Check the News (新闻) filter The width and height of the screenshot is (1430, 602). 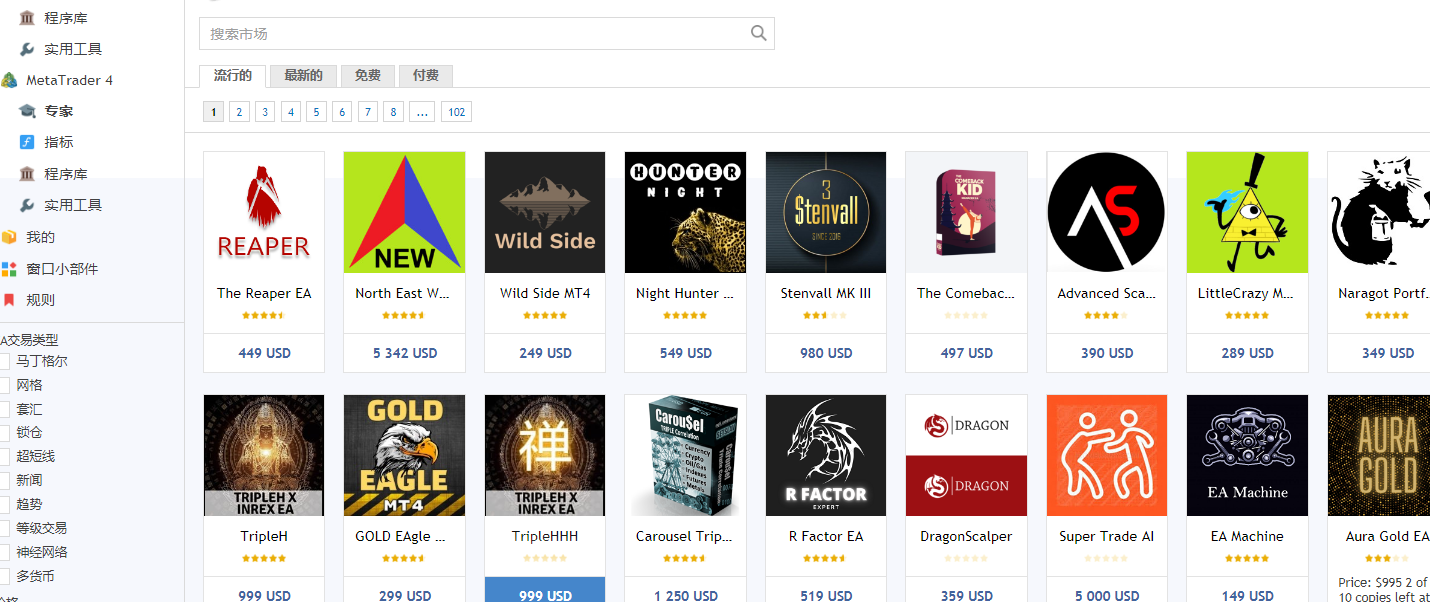pos(5,480)
